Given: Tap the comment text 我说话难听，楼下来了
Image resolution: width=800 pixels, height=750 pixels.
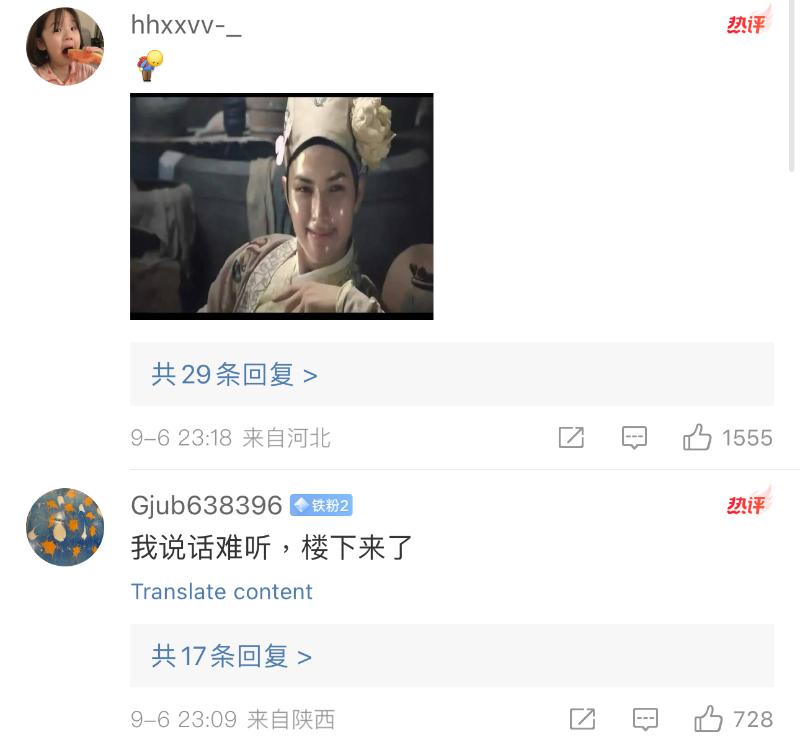Looking at the screenshot, I should (271, 547).
